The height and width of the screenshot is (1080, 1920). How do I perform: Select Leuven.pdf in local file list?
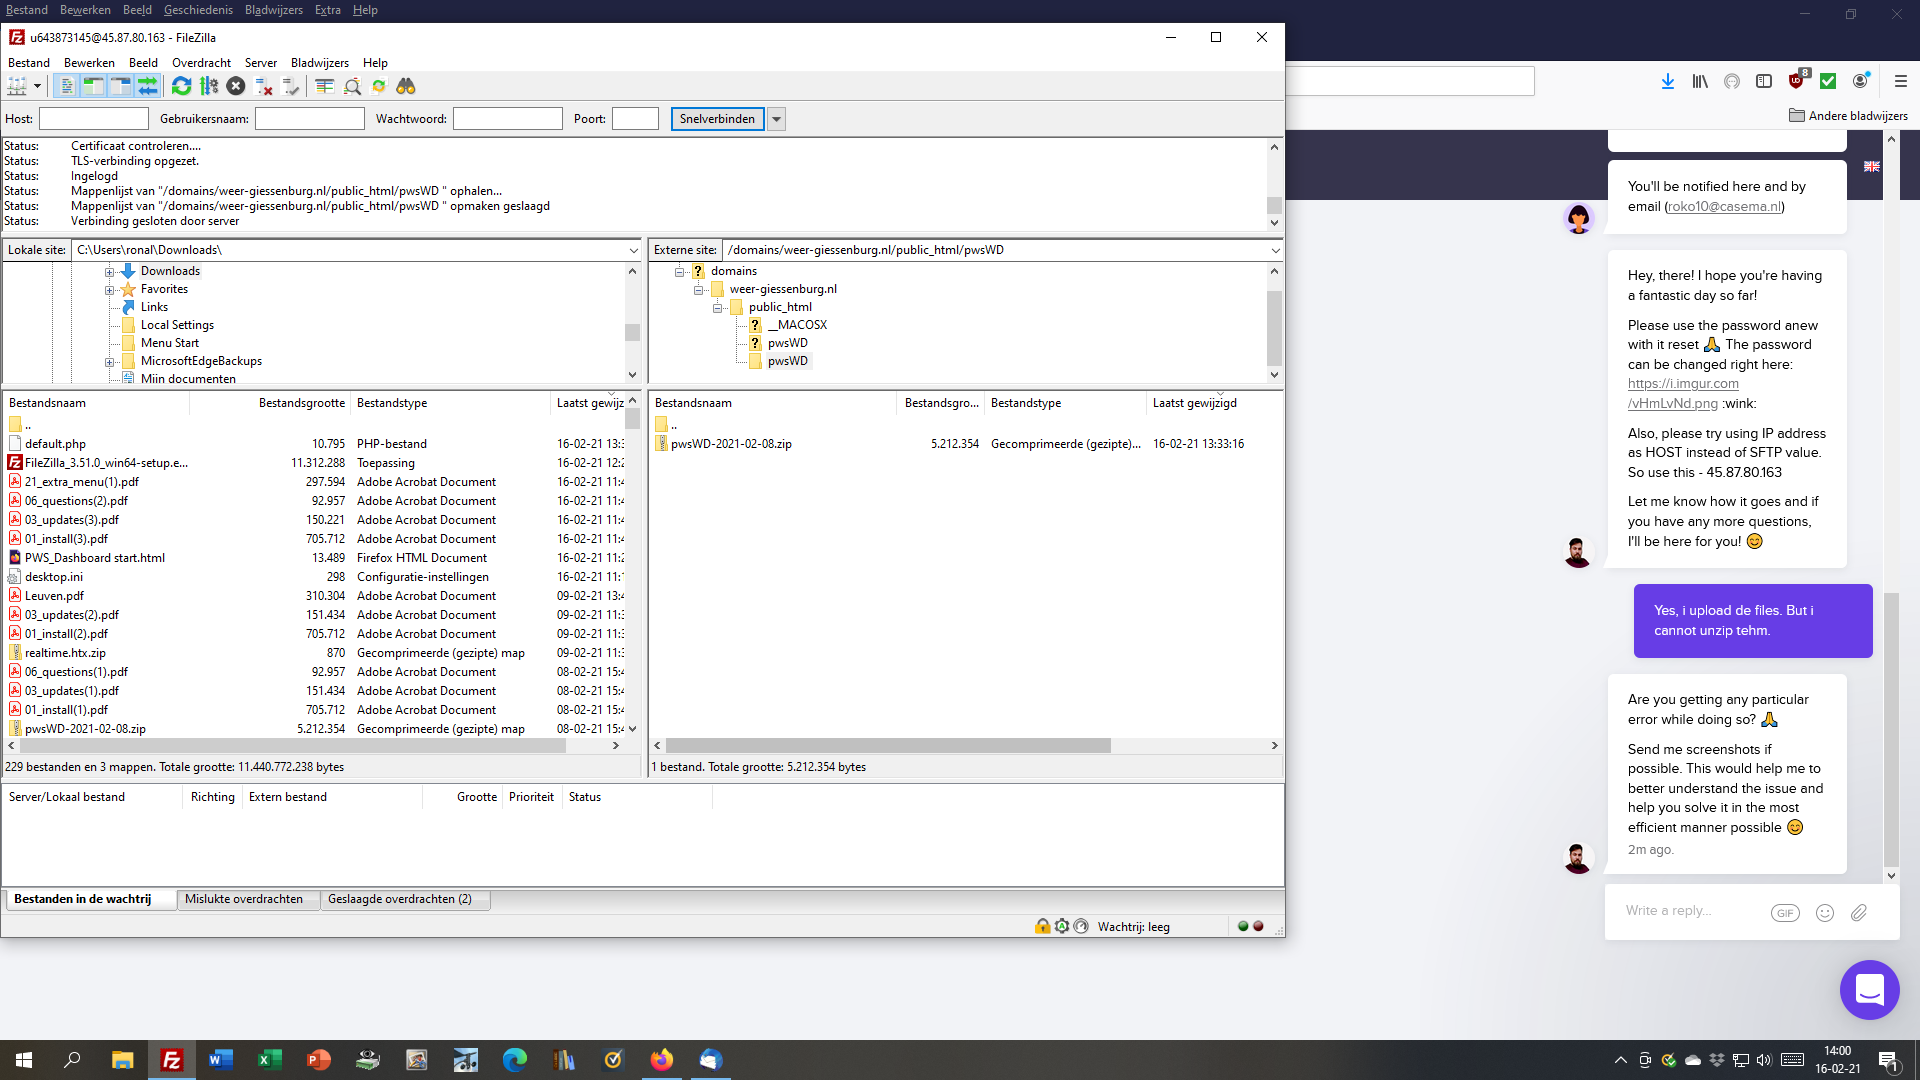54,596
